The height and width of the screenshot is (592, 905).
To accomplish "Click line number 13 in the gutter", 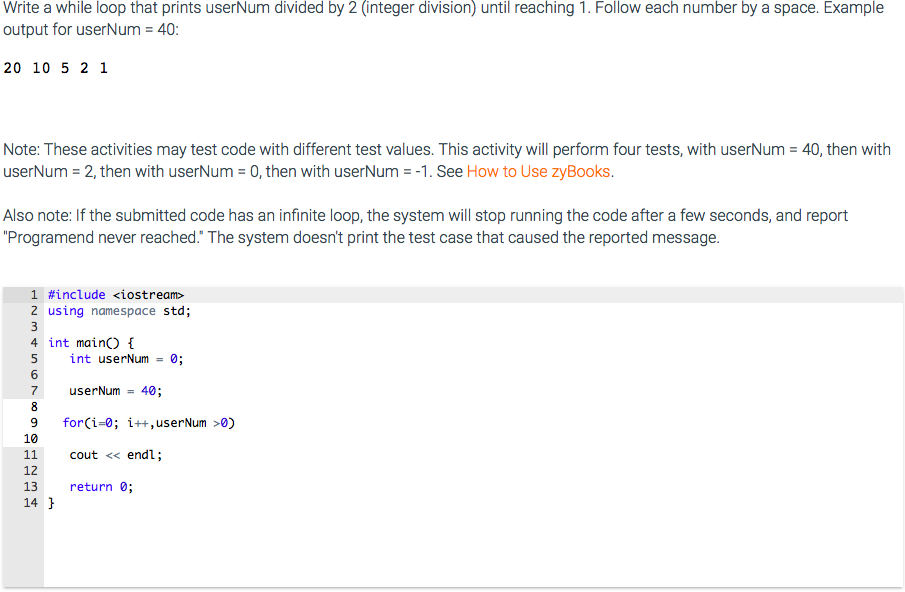I will (31, 487).
